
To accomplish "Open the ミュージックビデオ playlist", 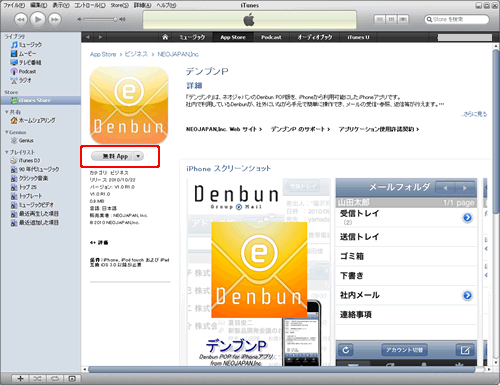I will pos(32,205).
